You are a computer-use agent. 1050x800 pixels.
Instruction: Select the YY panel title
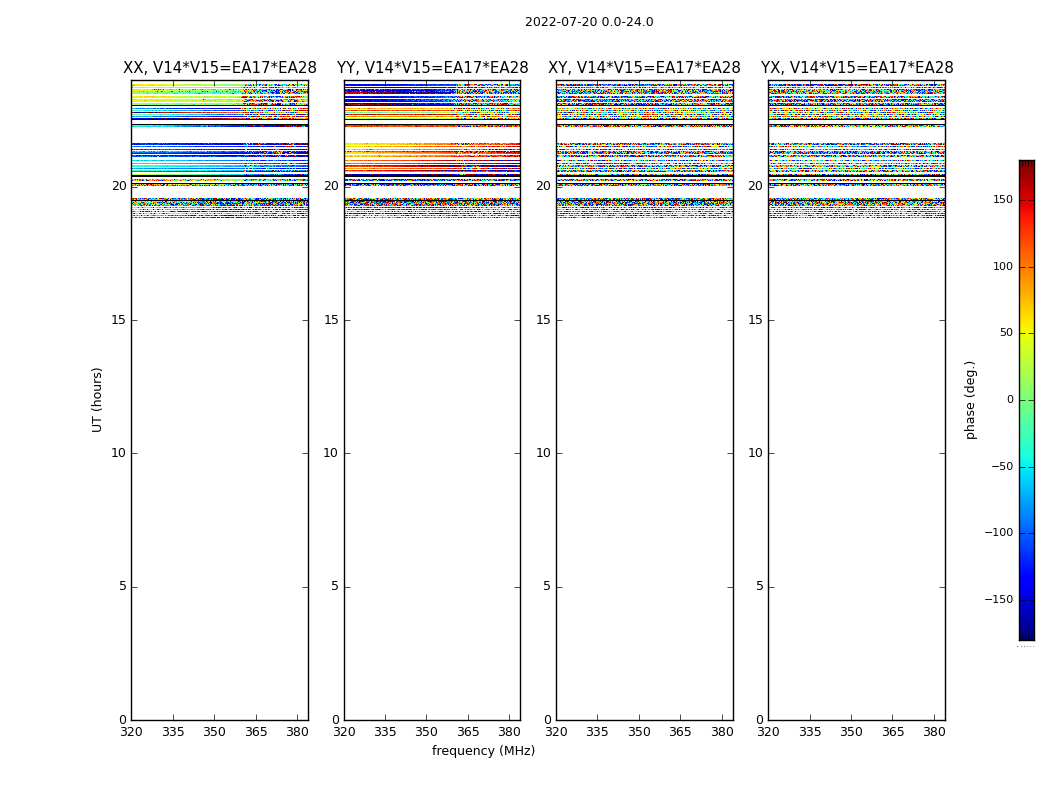432,68
